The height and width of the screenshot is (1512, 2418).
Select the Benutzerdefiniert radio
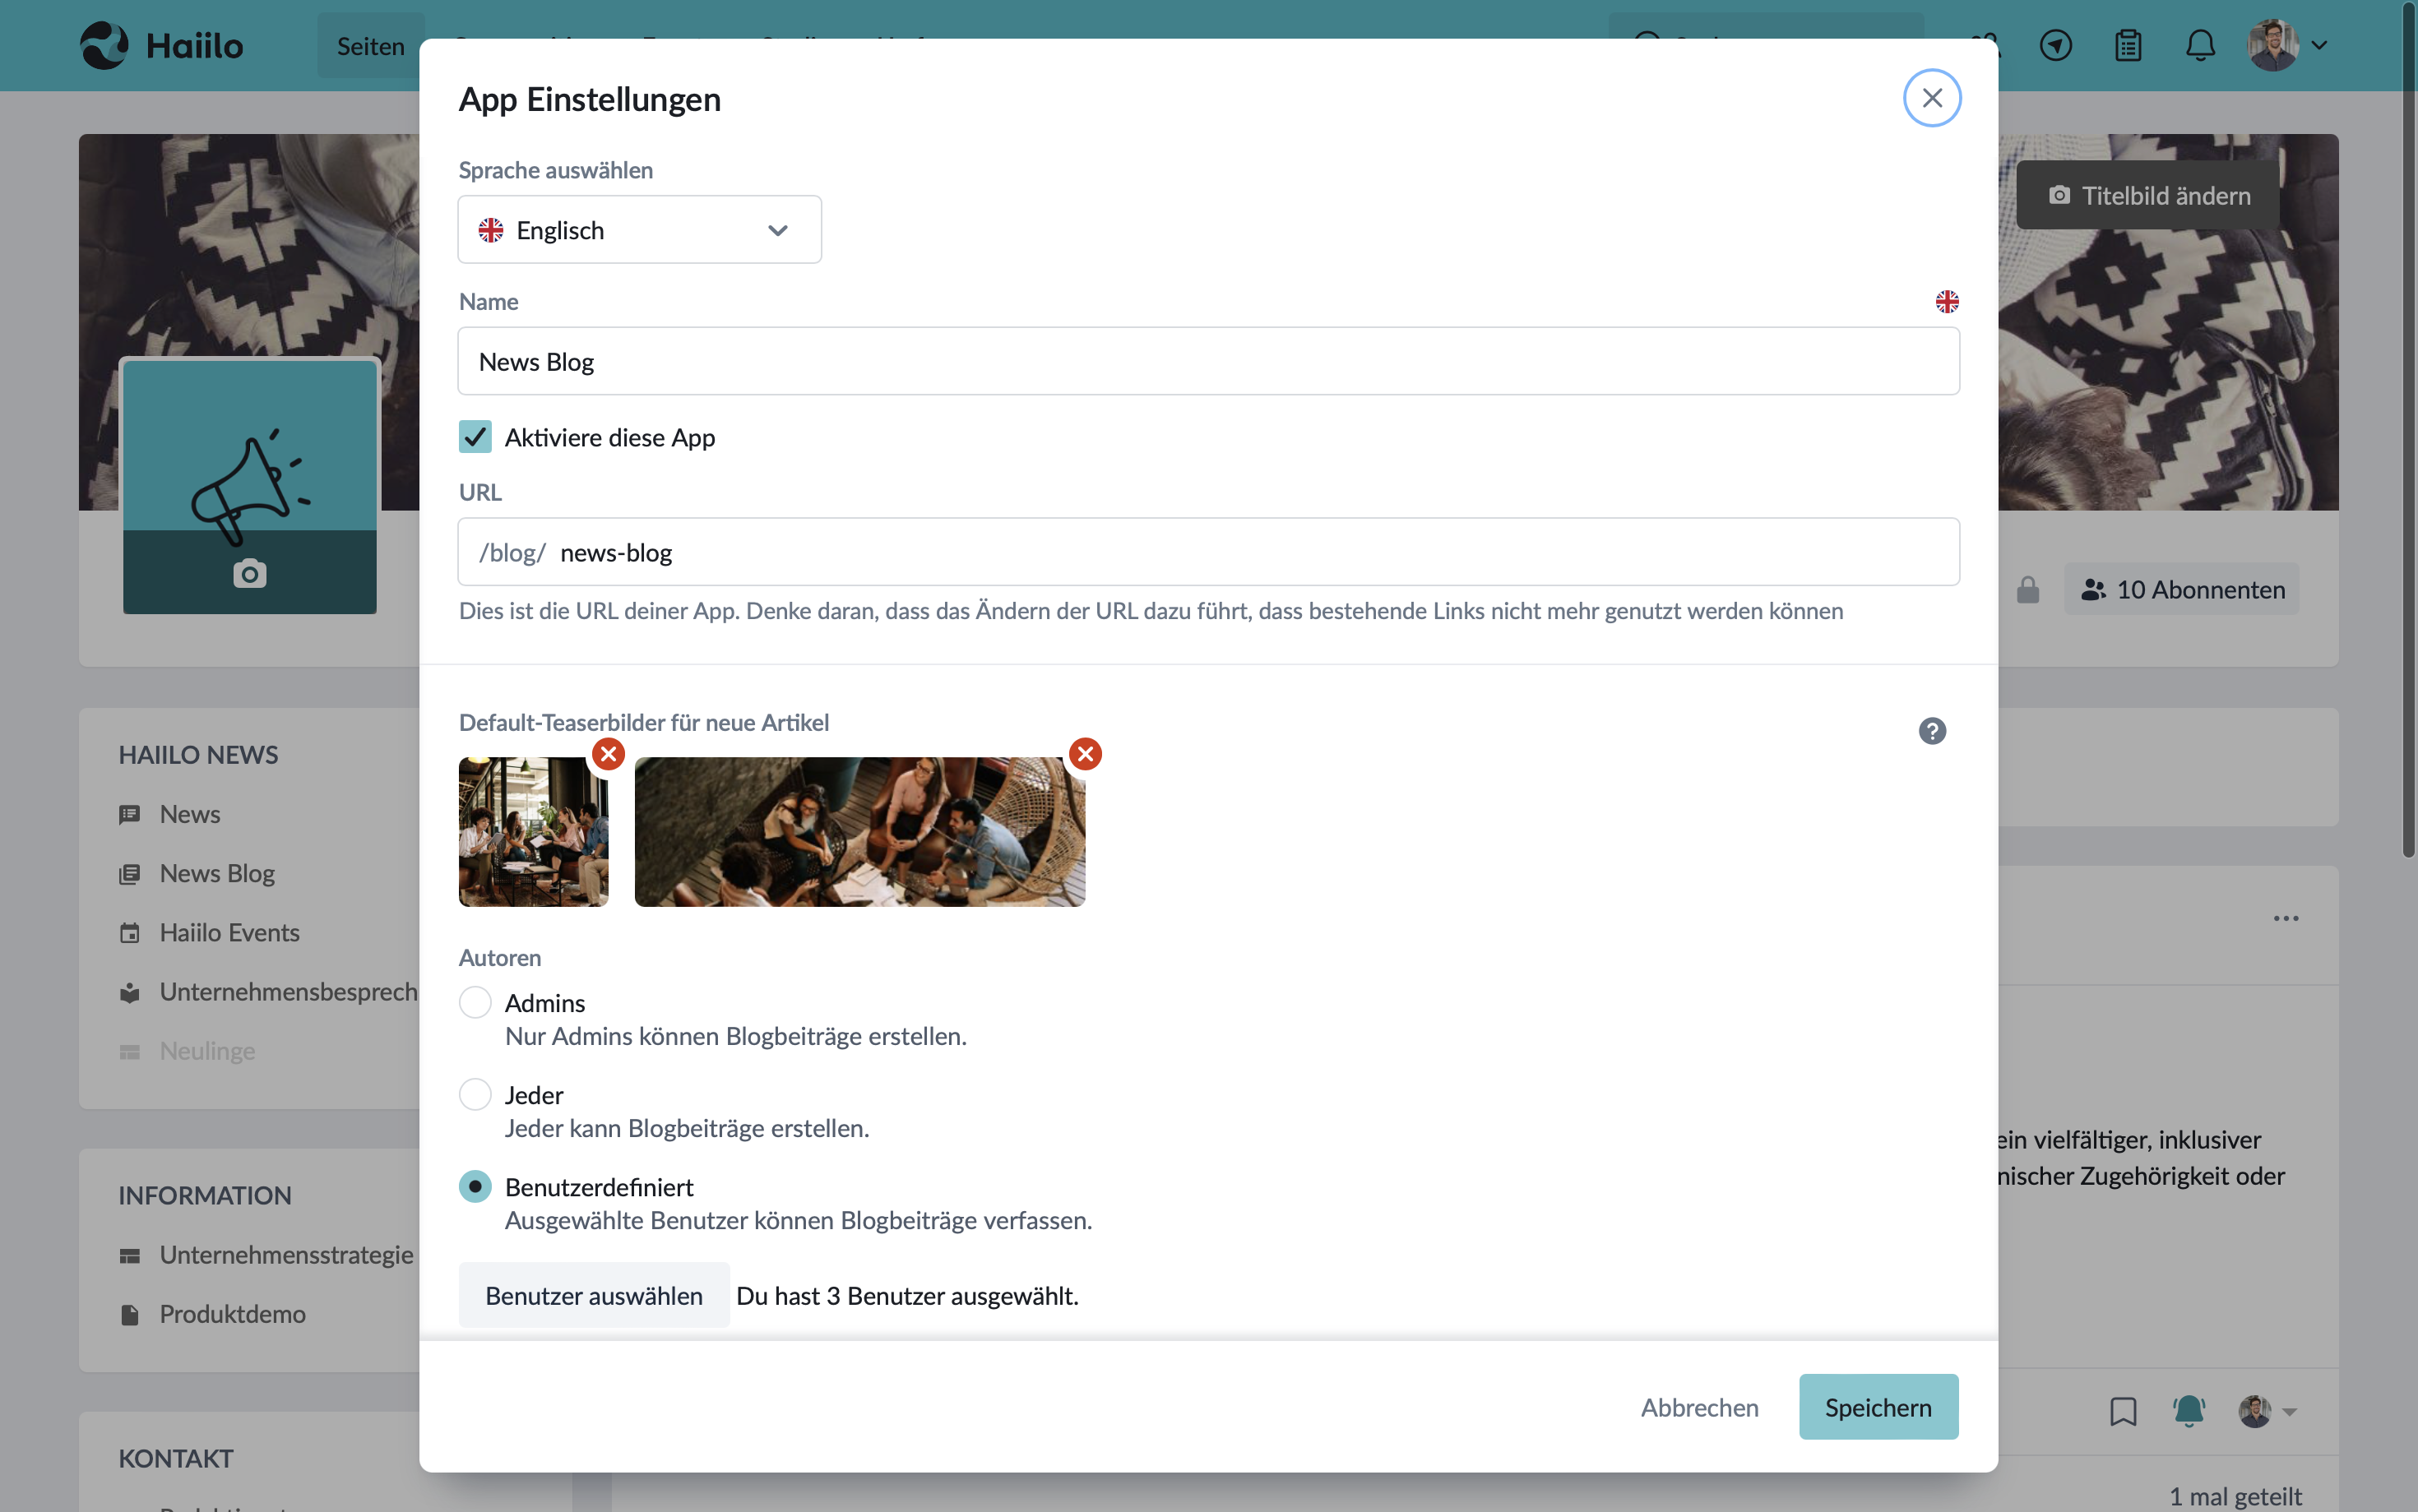point(475,1186)
